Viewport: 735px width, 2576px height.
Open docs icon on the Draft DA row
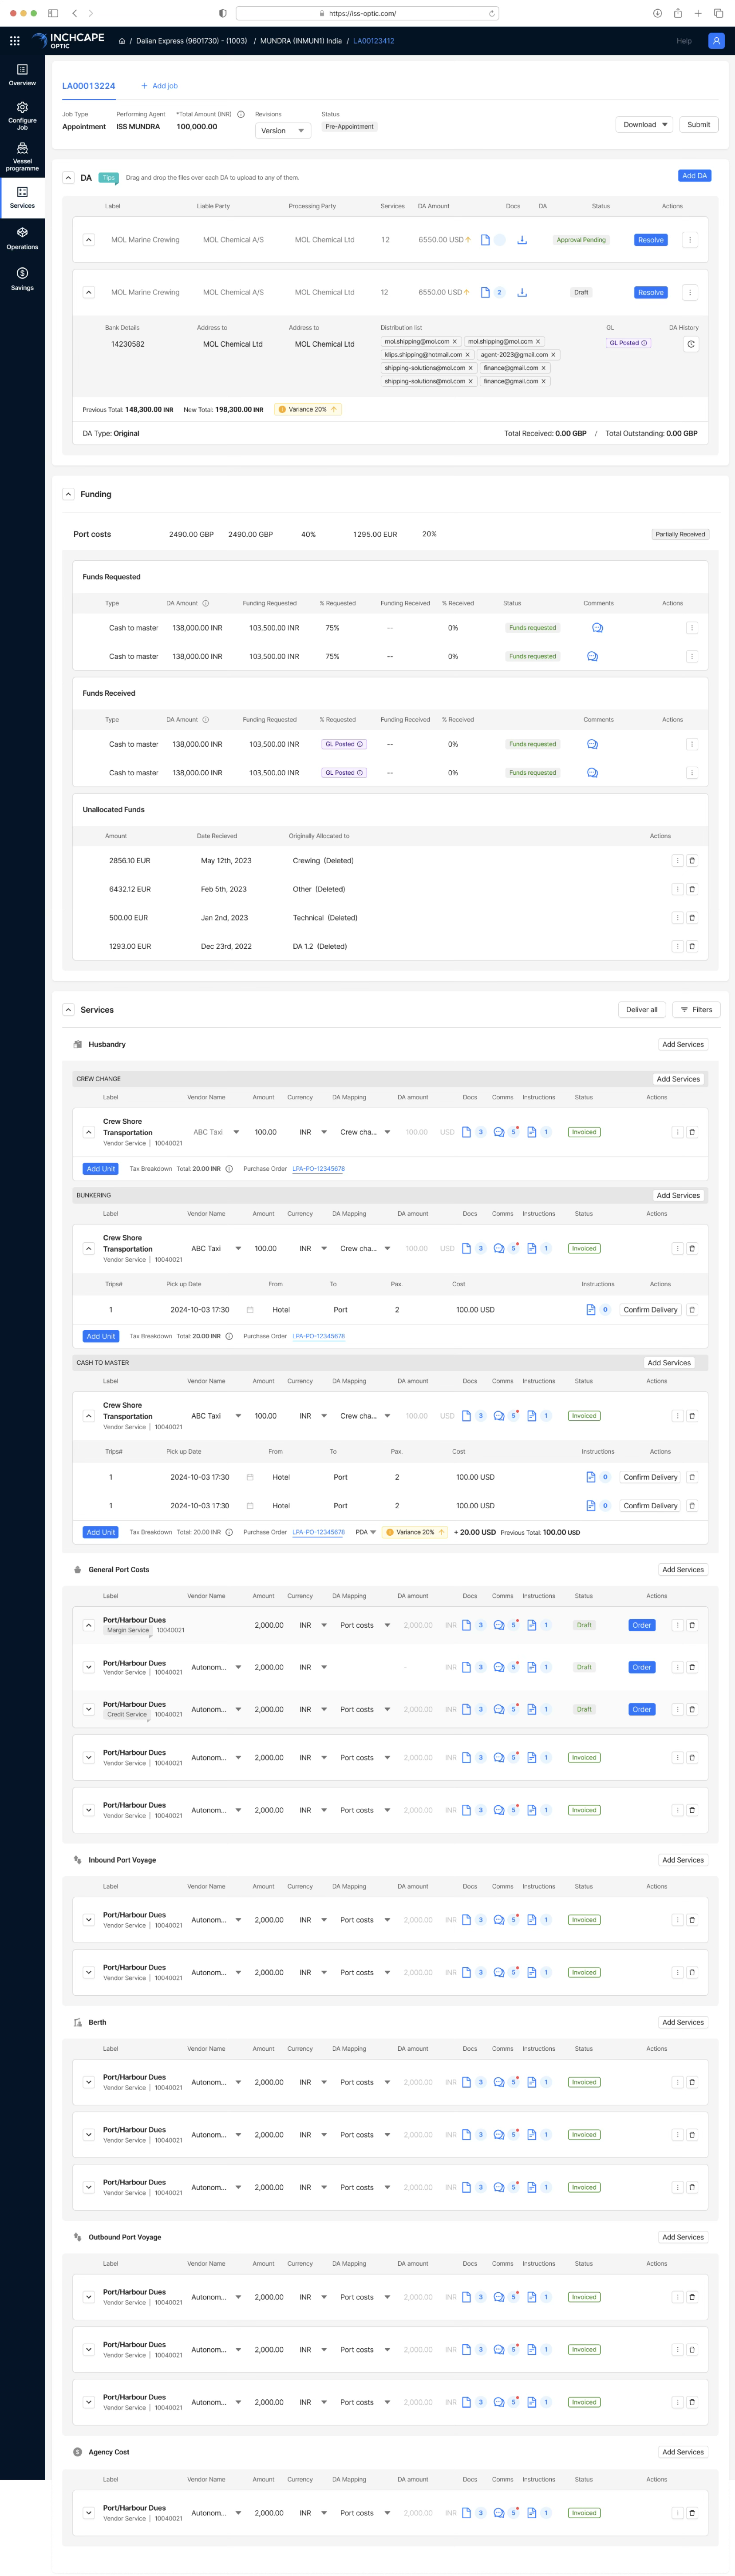485,292
